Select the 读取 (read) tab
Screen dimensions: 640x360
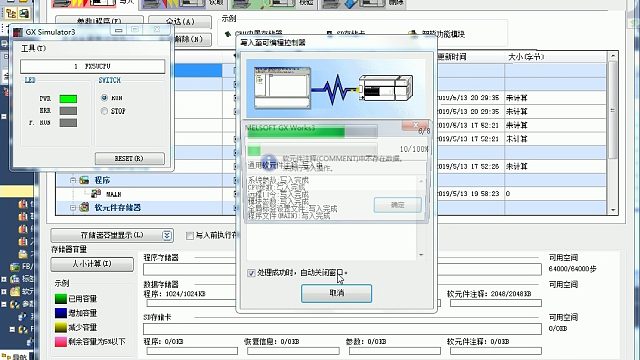[184, 3]
